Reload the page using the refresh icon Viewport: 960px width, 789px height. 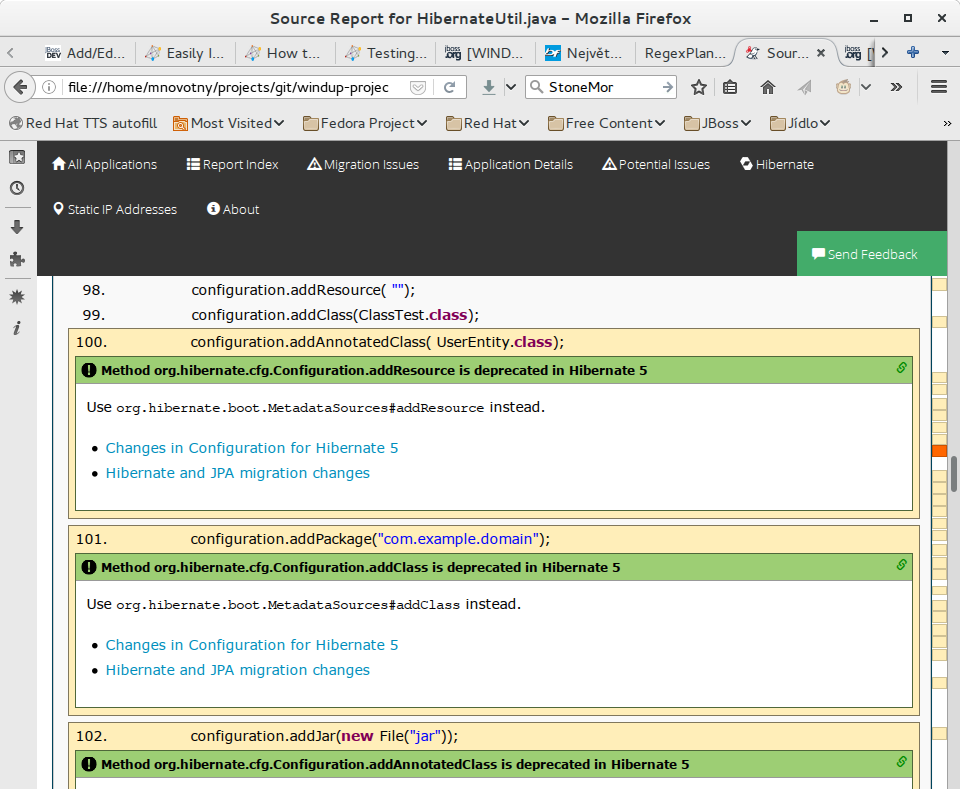click(x=450, y=87)
